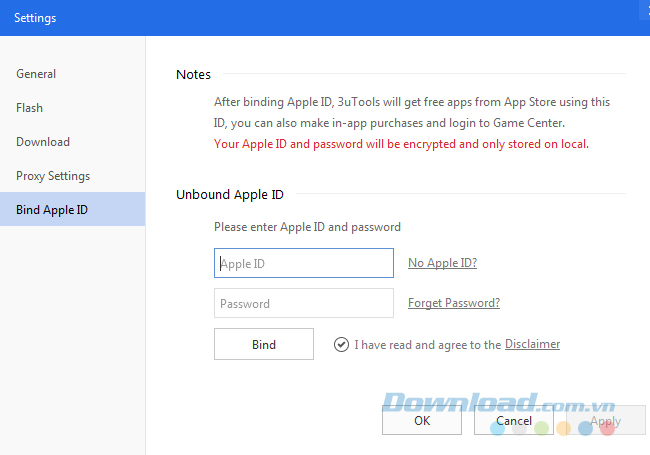The image size is (650, 455).
Task: Click the Apply button
Action: (606, 421)
